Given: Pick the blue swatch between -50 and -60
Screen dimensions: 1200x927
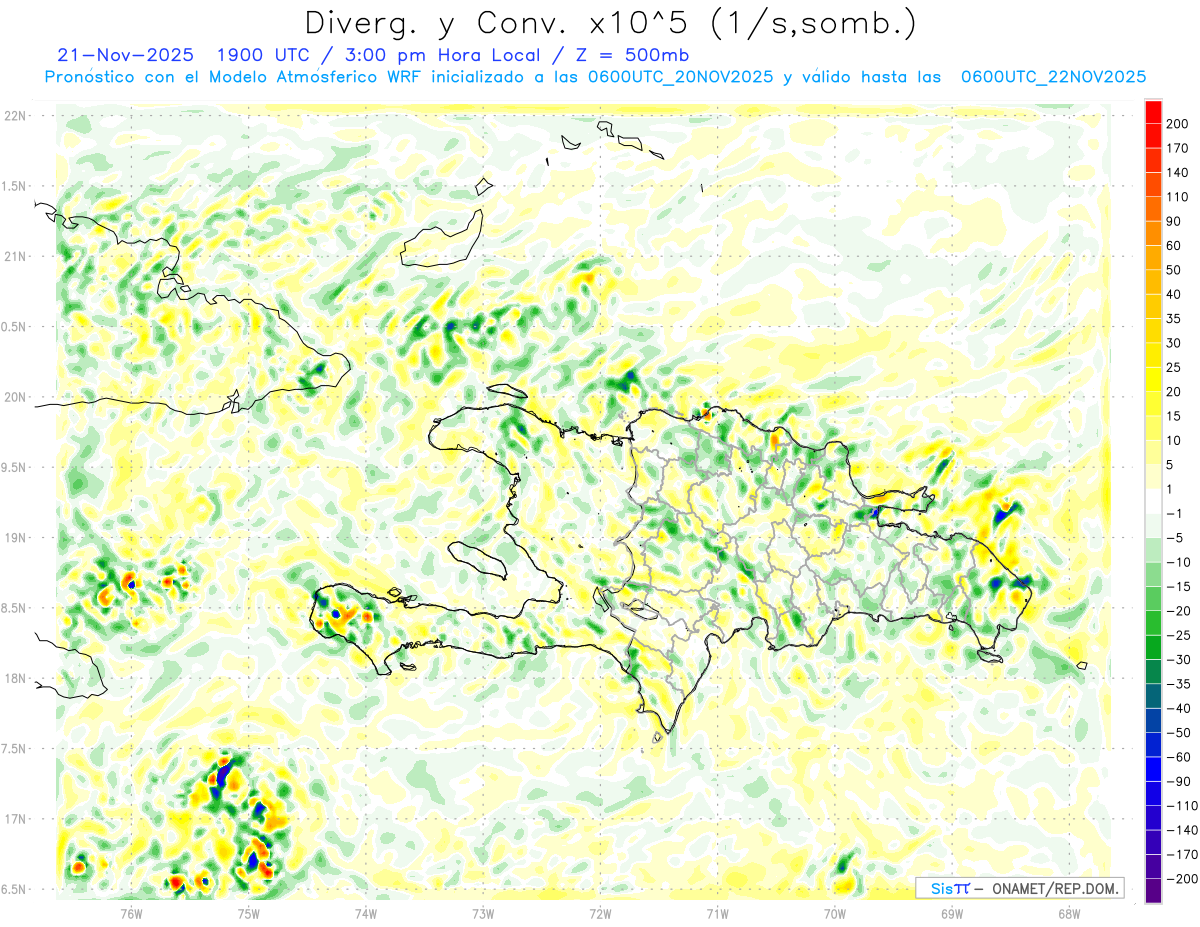Looking at the screenshot, I should [x=1154, y=745].
